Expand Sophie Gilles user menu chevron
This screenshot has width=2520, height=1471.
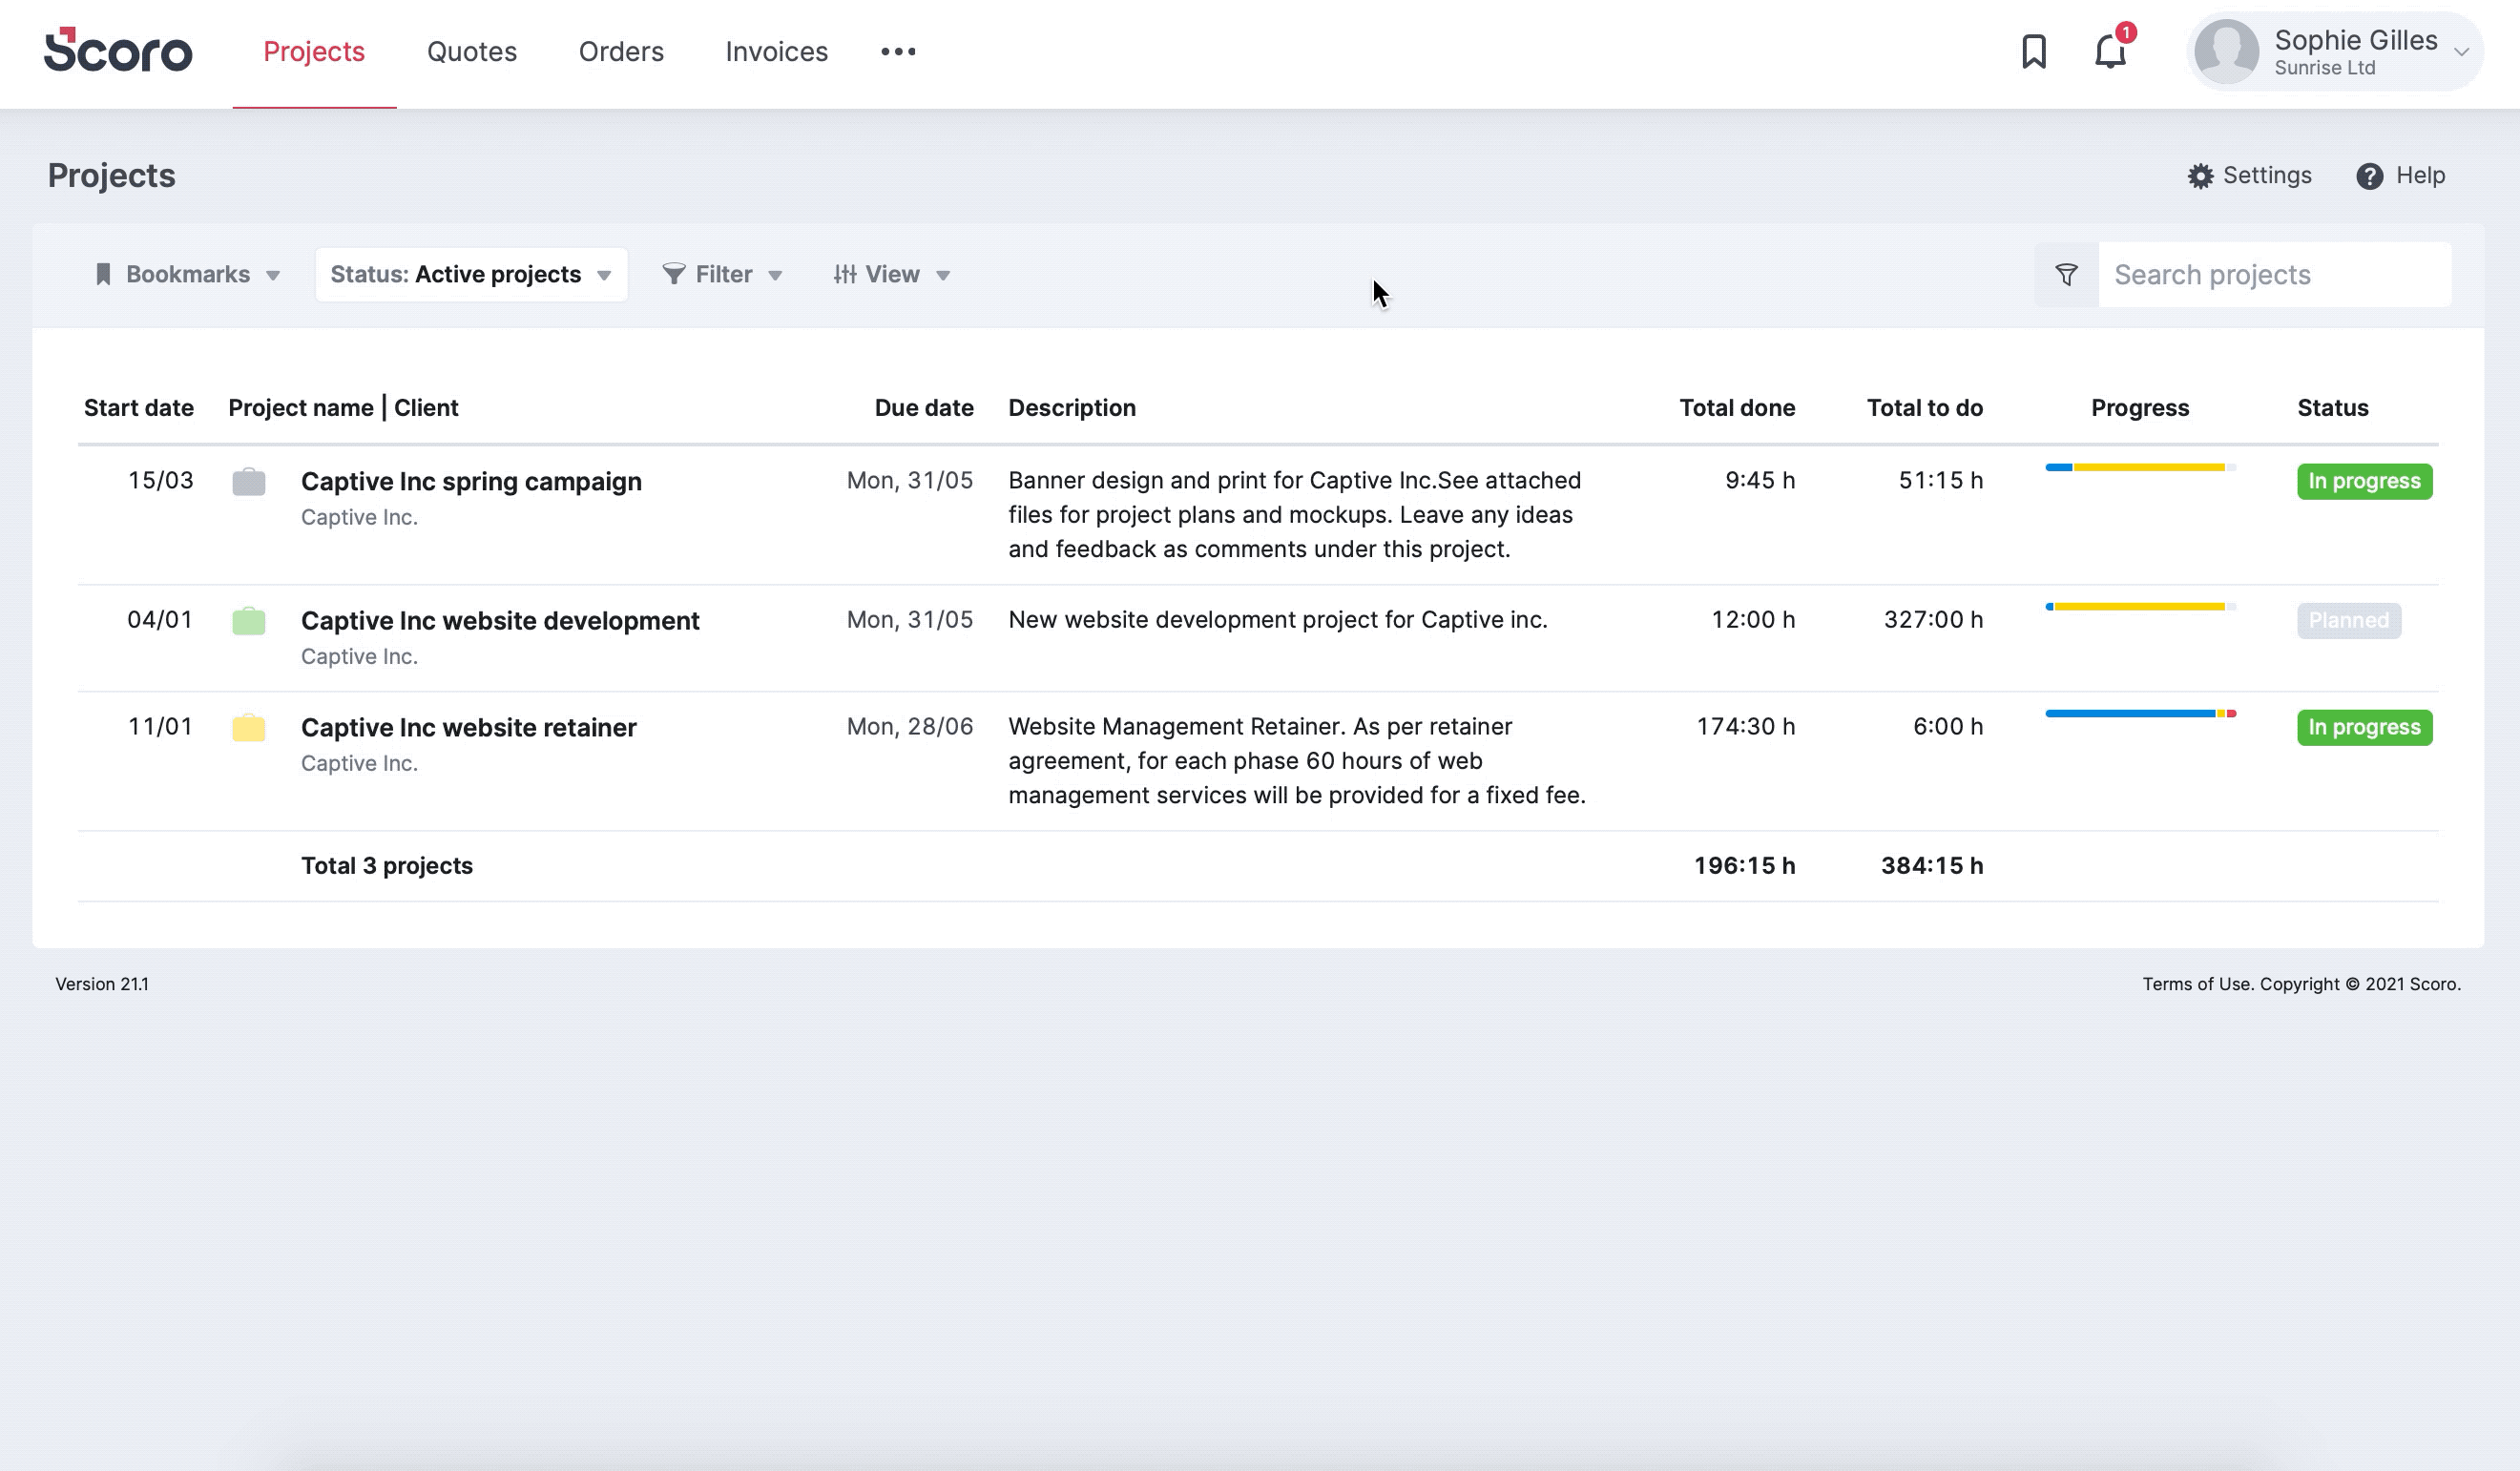click(2461, 52)
